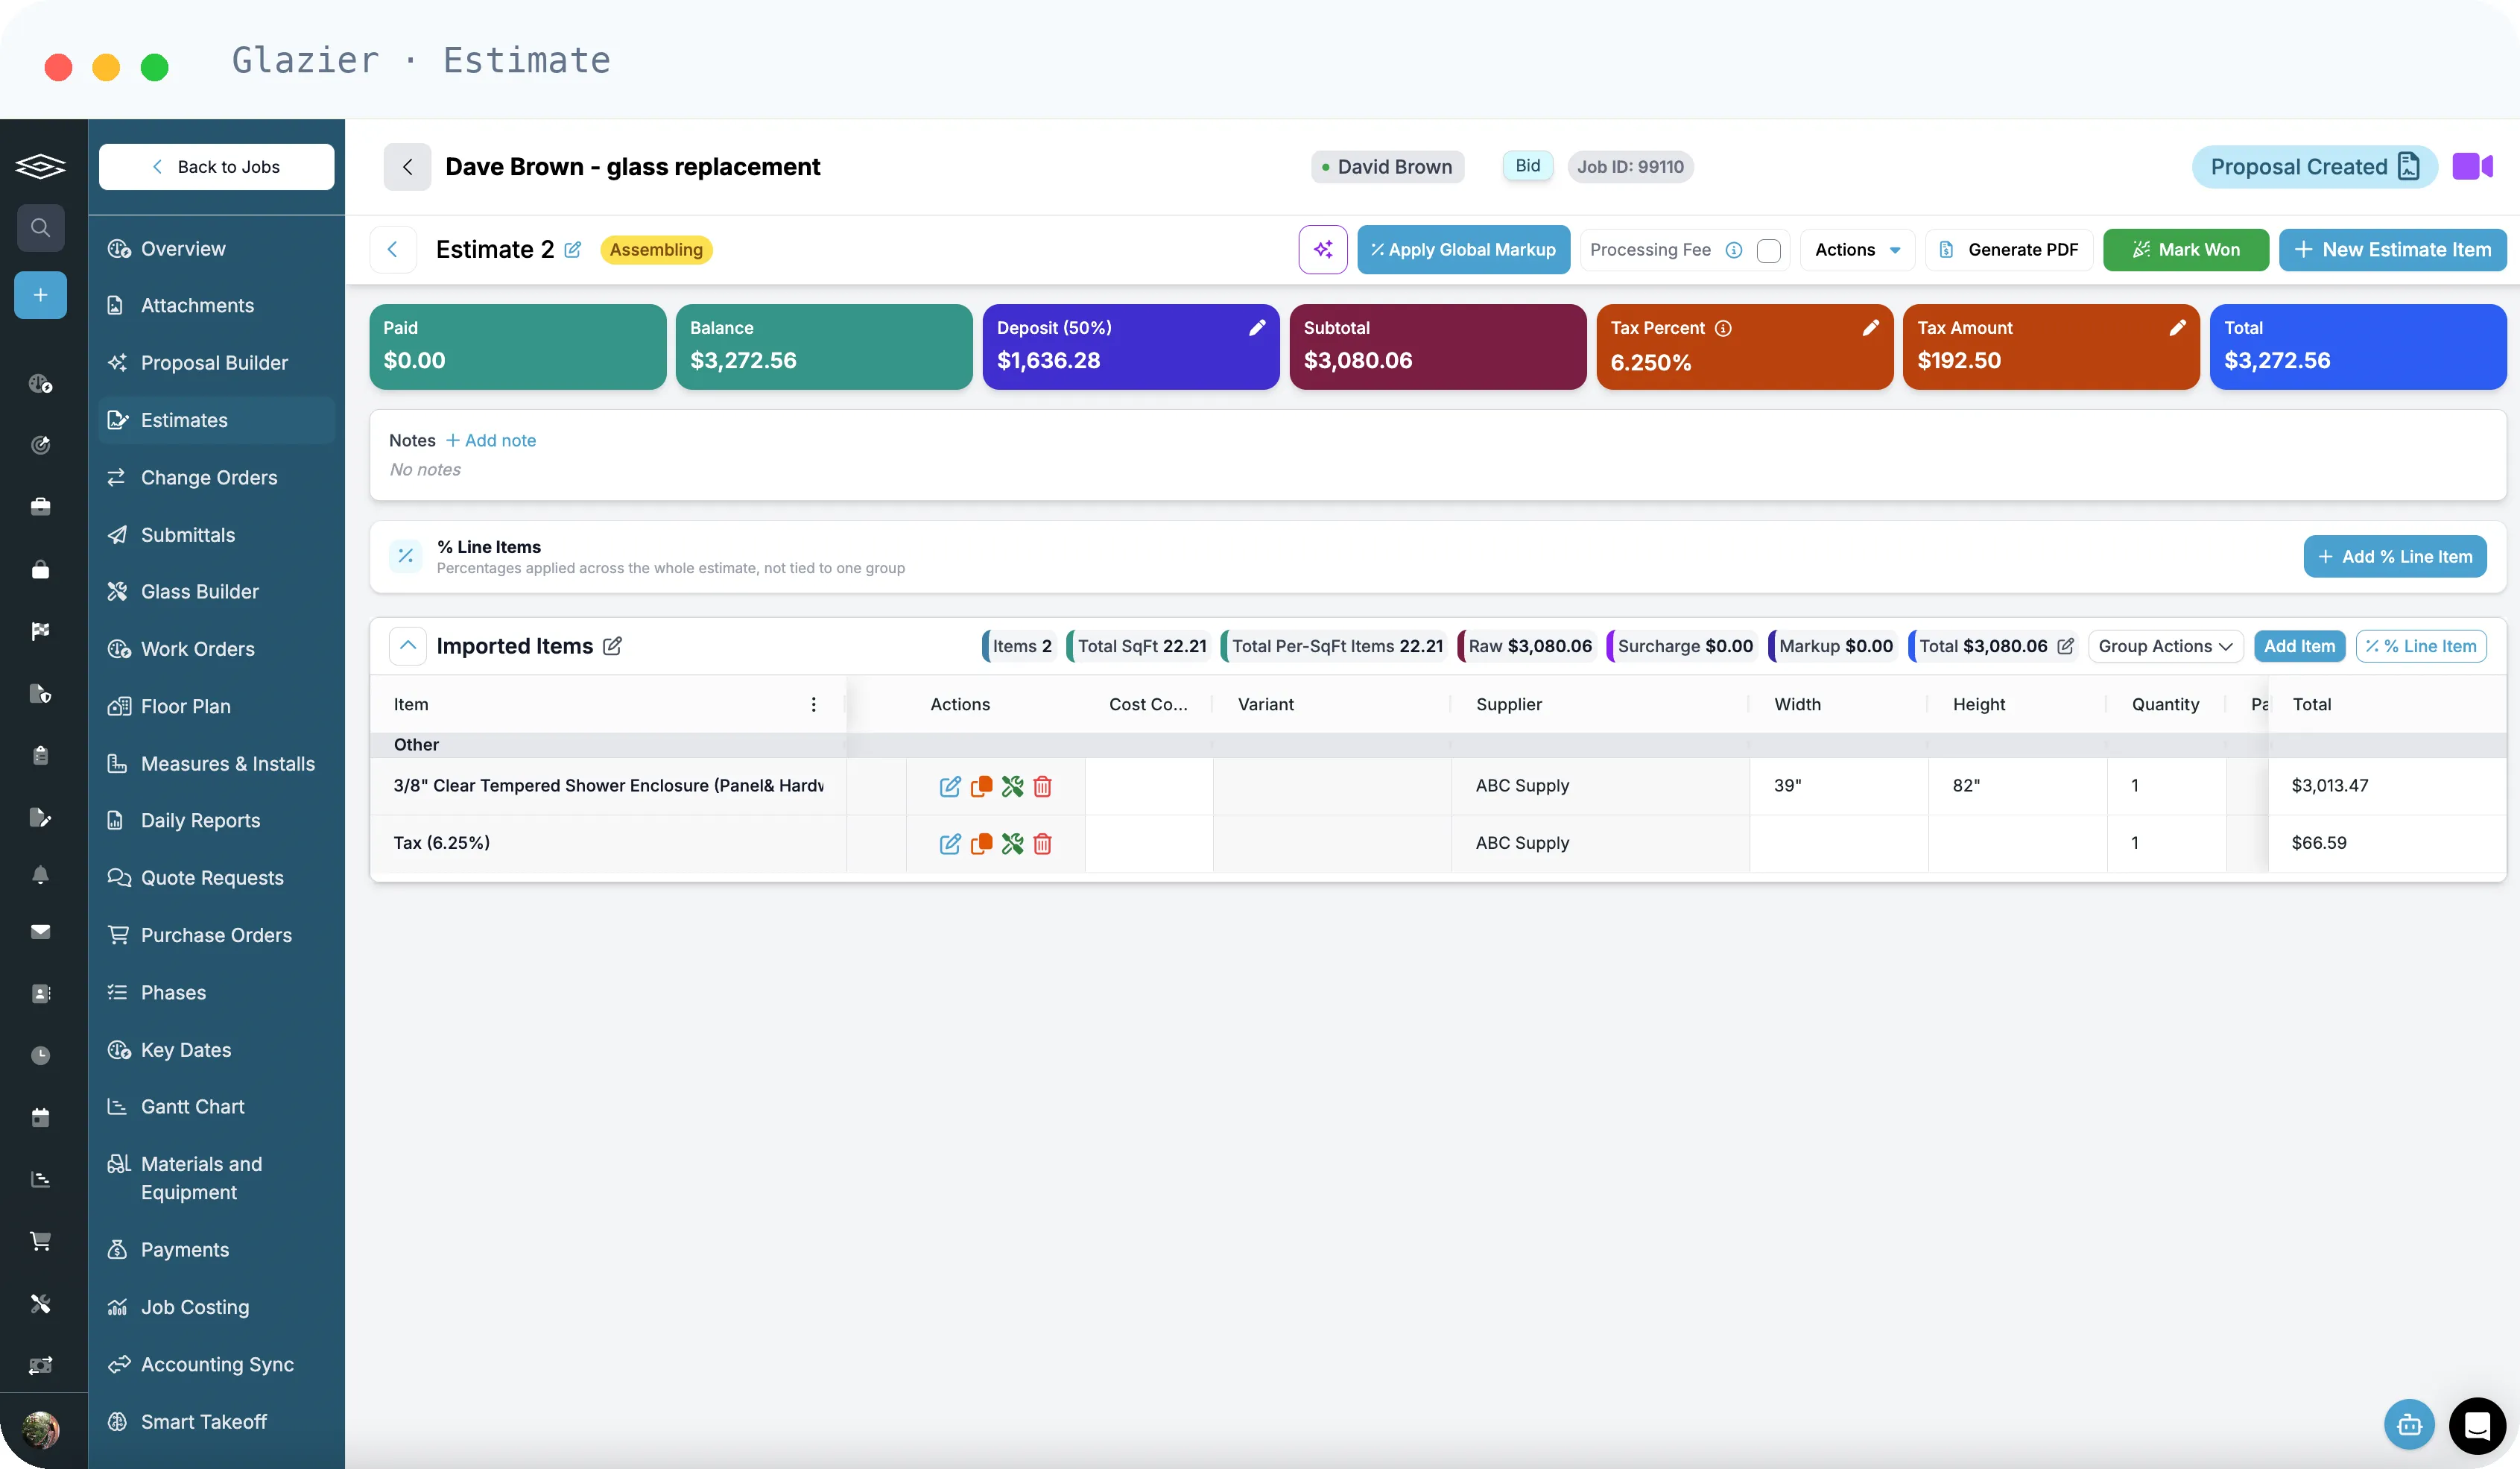Screen dimensions: 2520x1469
Task: Open the robot assistant button
Action: click(2409, 1425)
